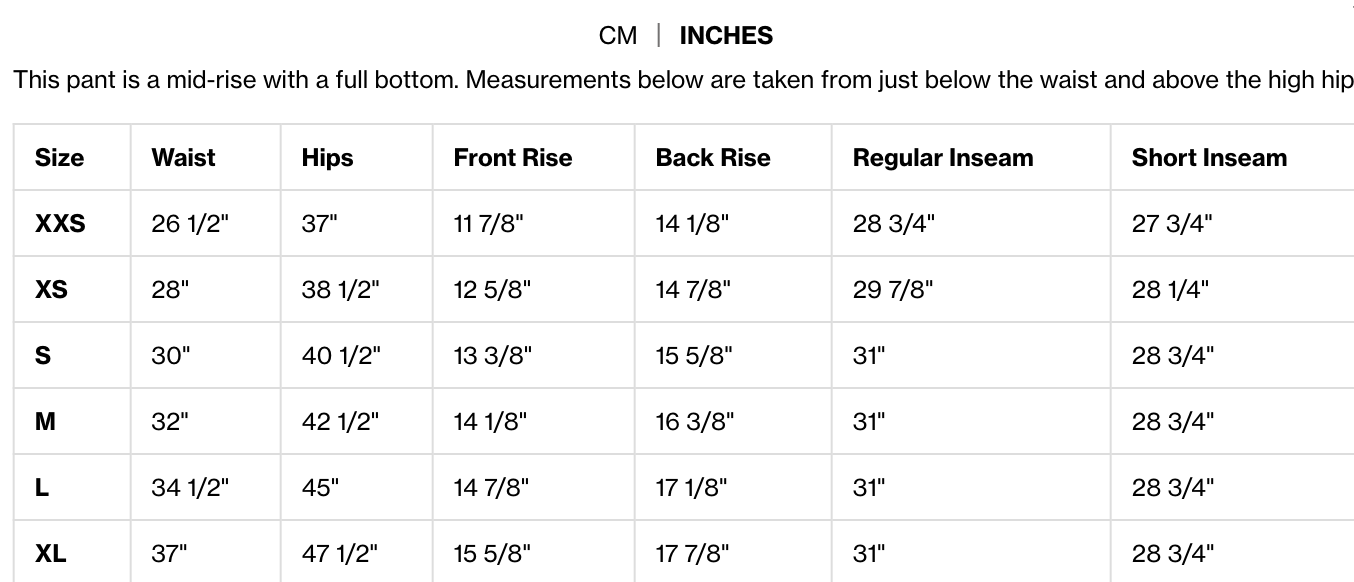
Task: Click the Back Rise column header
Action: pyautogui.click(x=712, y=158)
